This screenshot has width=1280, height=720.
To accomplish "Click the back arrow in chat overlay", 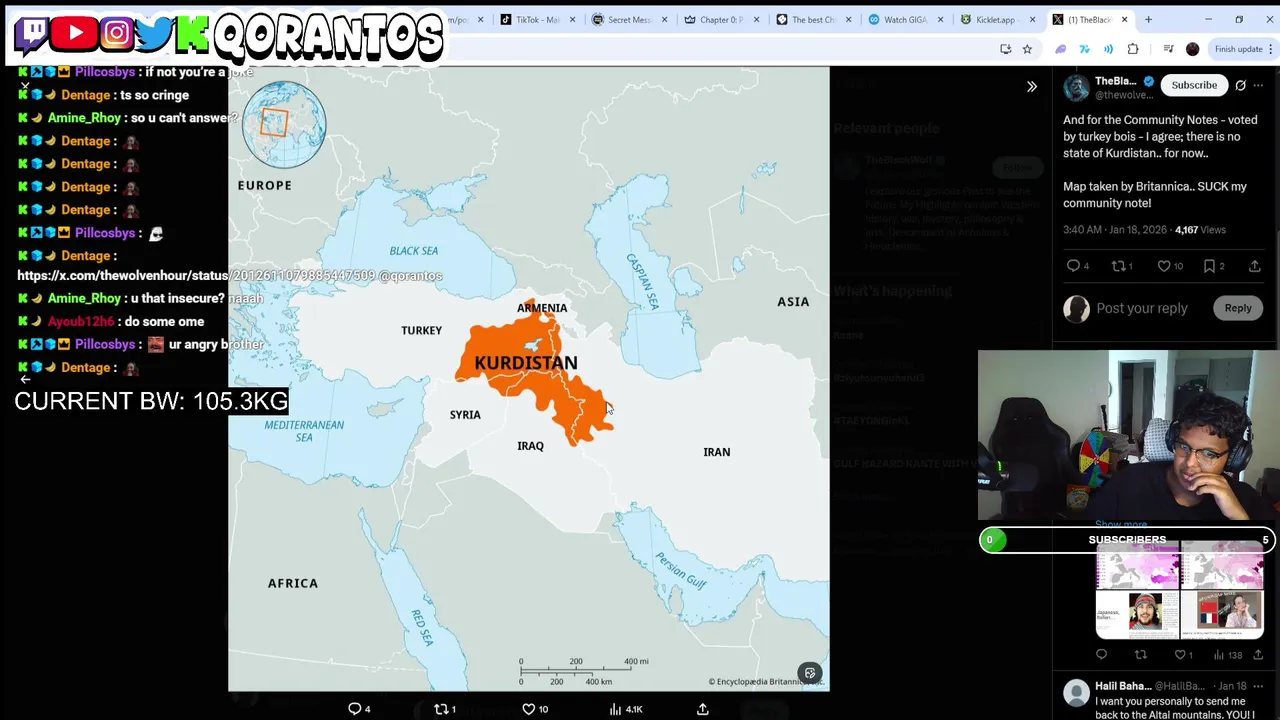I will tap(25, 379).
